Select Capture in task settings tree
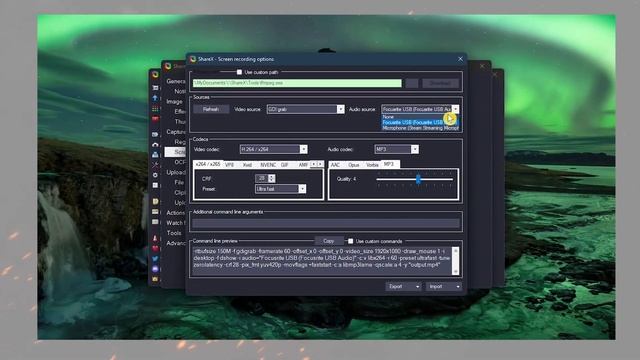This screenshot has width=640, height=360. point(176,132)
